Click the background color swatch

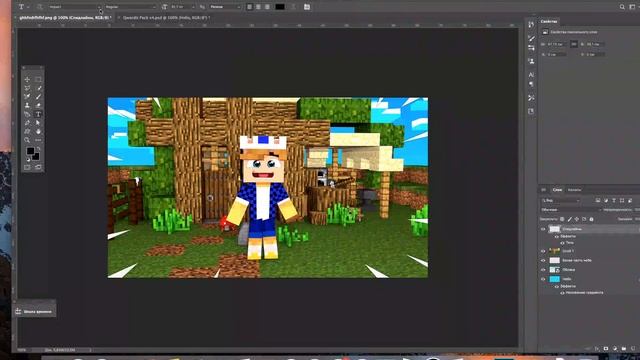pyautogui.click(x=36, y=157)
